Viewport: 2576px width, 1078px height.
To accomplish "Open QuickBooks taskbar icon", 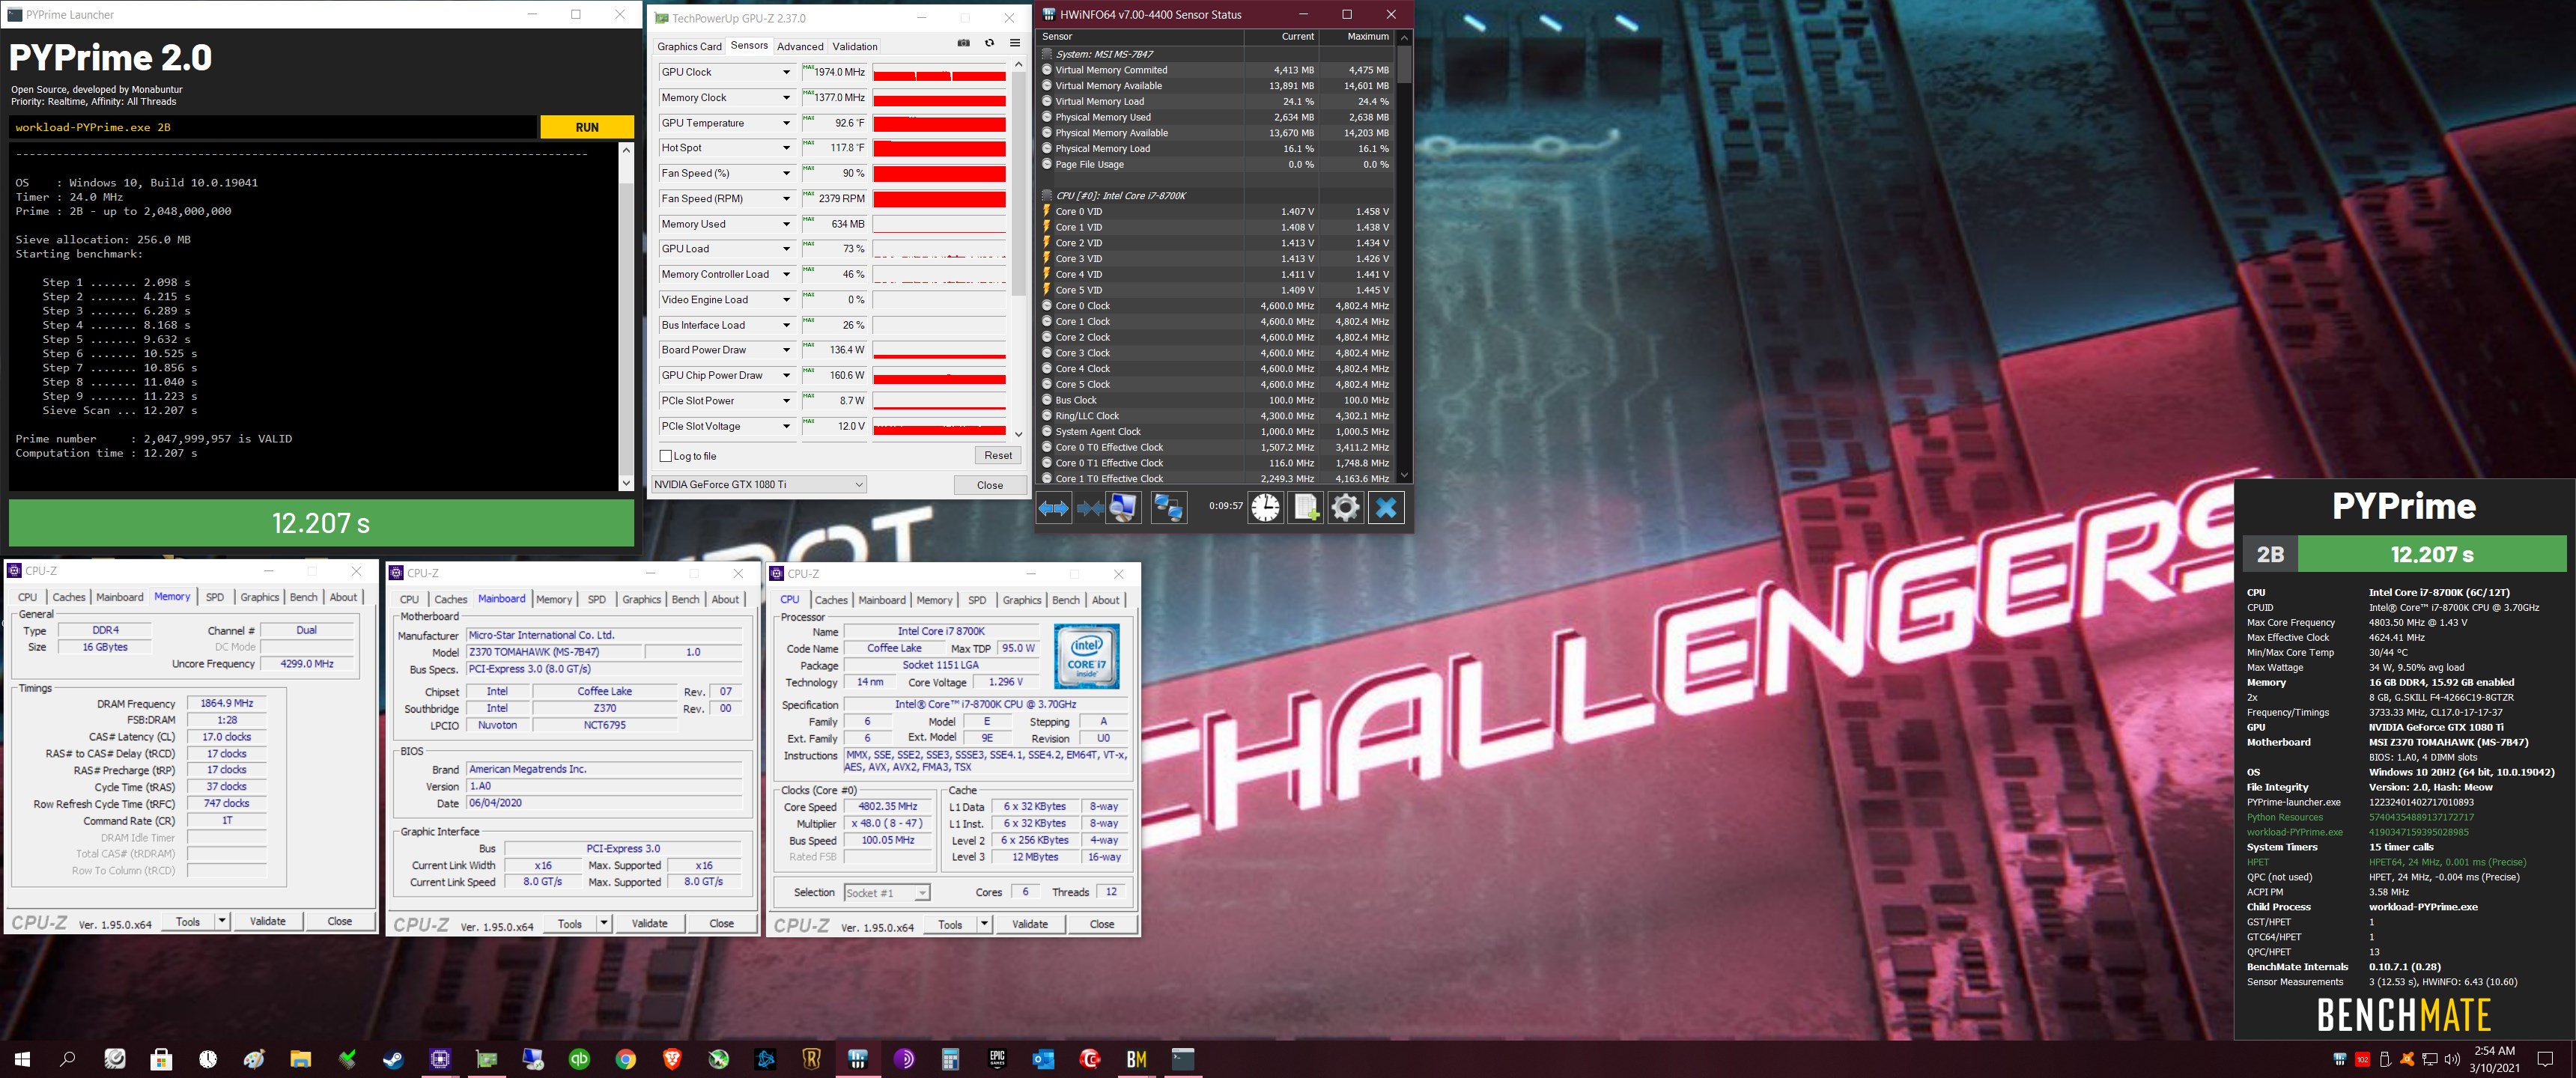I will point(579,1058).
